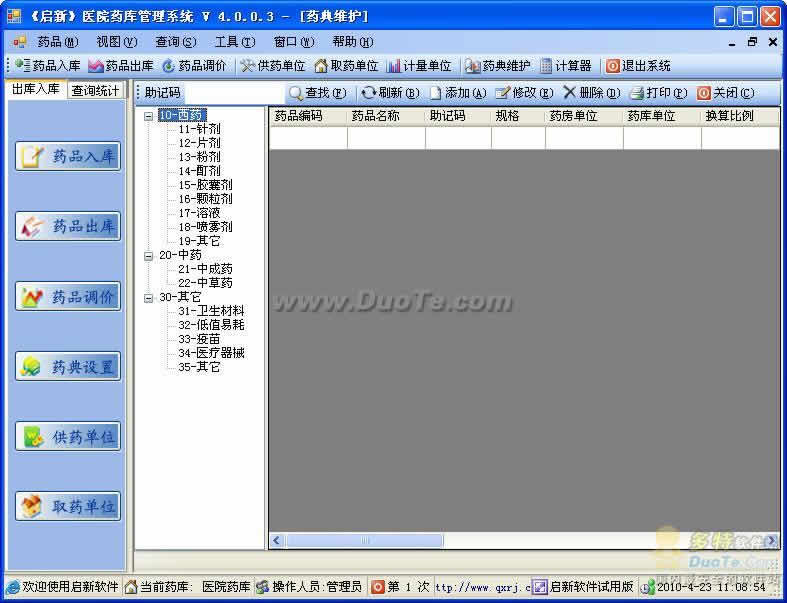
Task: Select 21-中成药 in the tree
Action: [x=205, y=270]
